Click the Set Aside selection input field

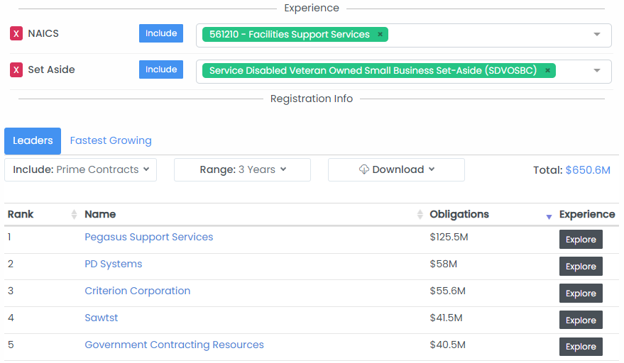pos(404,71)
